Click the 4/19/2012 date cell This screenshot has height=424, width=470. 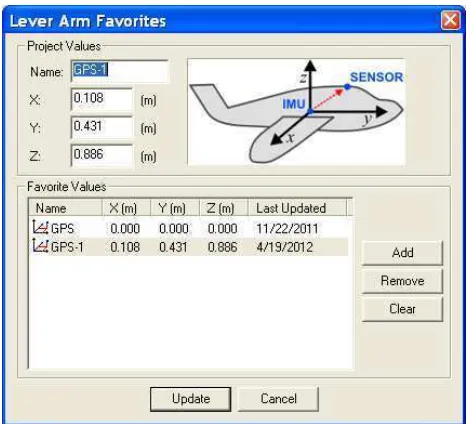pos(285,247)
